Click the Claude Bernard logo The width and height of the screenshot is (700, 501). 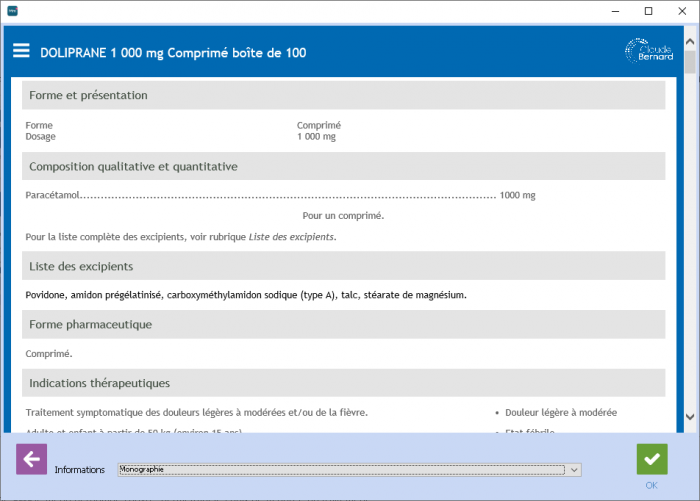coord(649,51)
